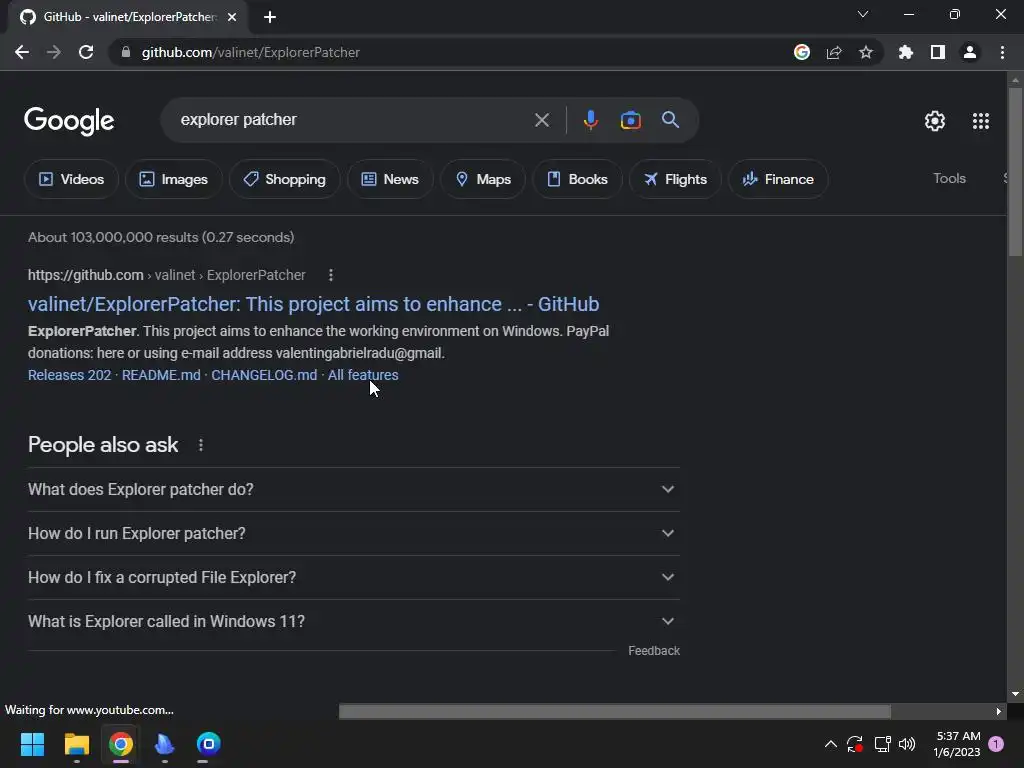
Task: Switch to the Flights filter
Action: click(675, 179)
